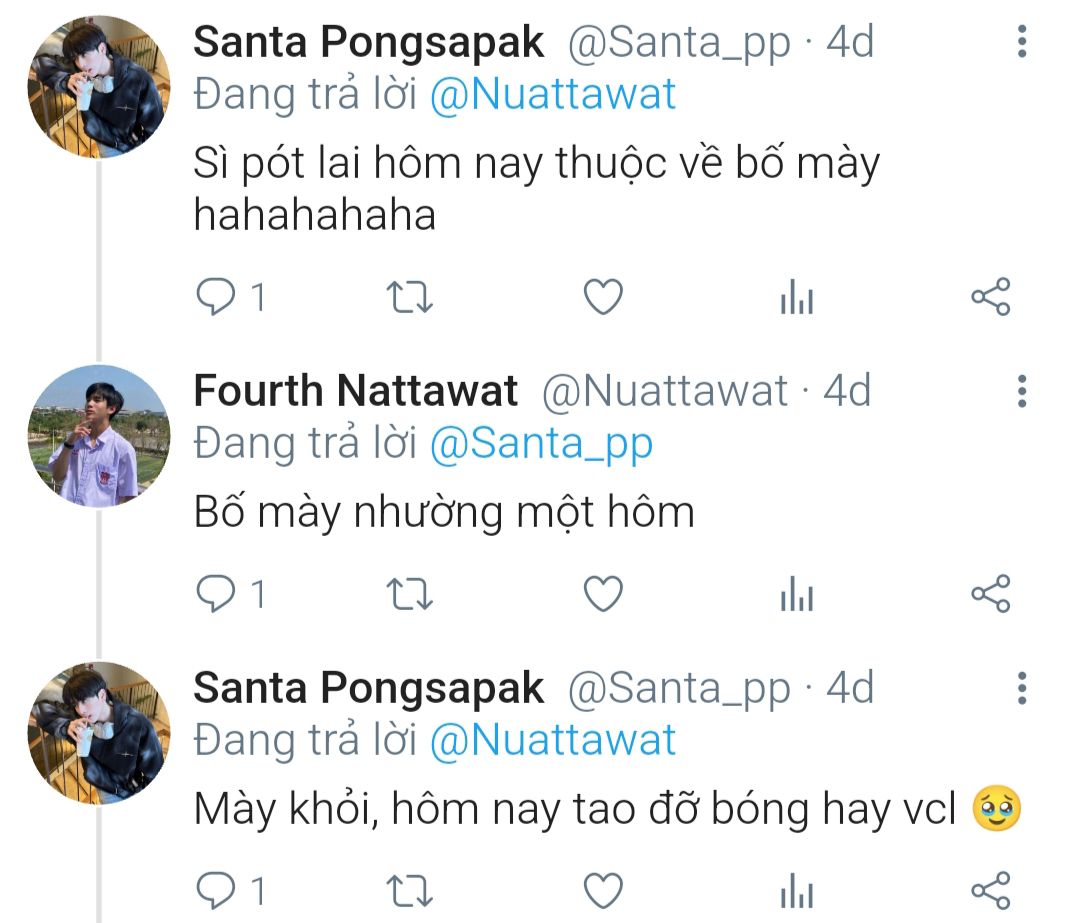Like 'Bố mày nhường một hôm' tweet

(x=603, y=595)
